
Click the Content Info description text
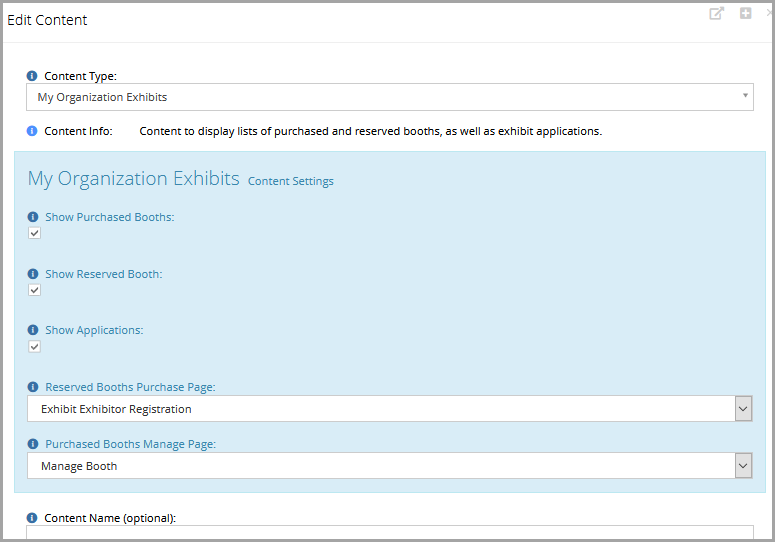coord(371,131)
